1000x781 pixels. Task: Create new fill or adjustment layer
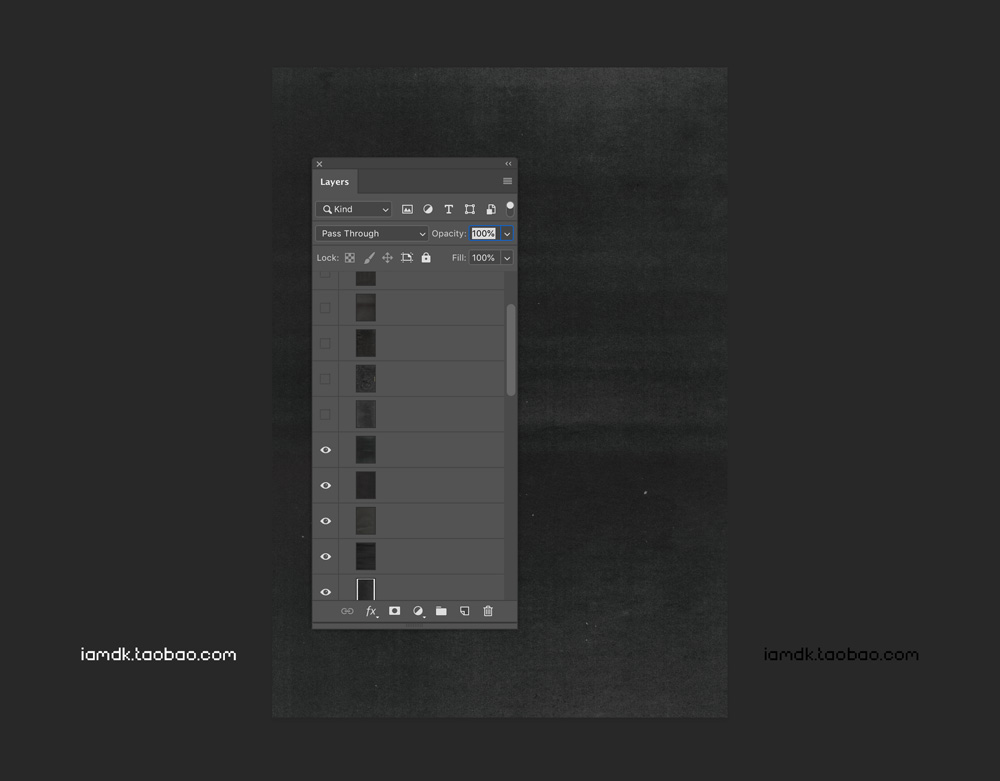pos(418,611)
